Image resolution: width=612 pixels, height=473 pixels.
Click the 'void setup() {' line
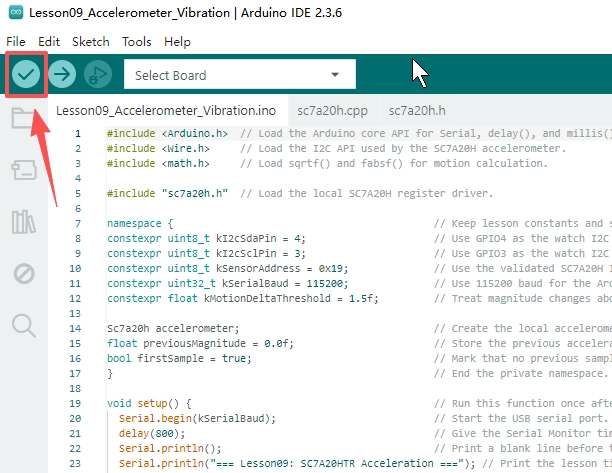(149, 404)
